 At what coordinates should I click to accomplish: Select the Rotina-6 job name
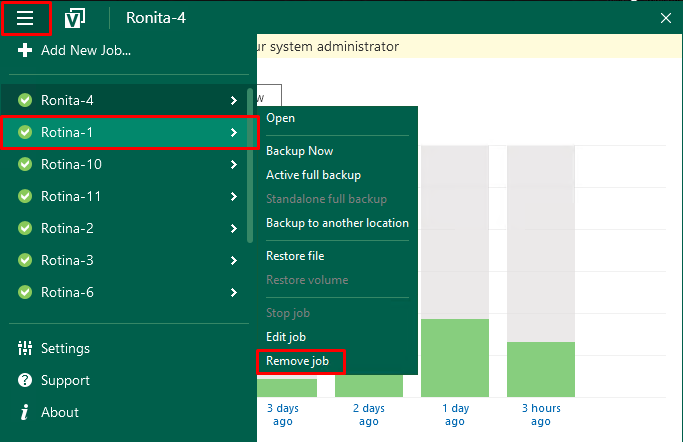coord(67,293)
